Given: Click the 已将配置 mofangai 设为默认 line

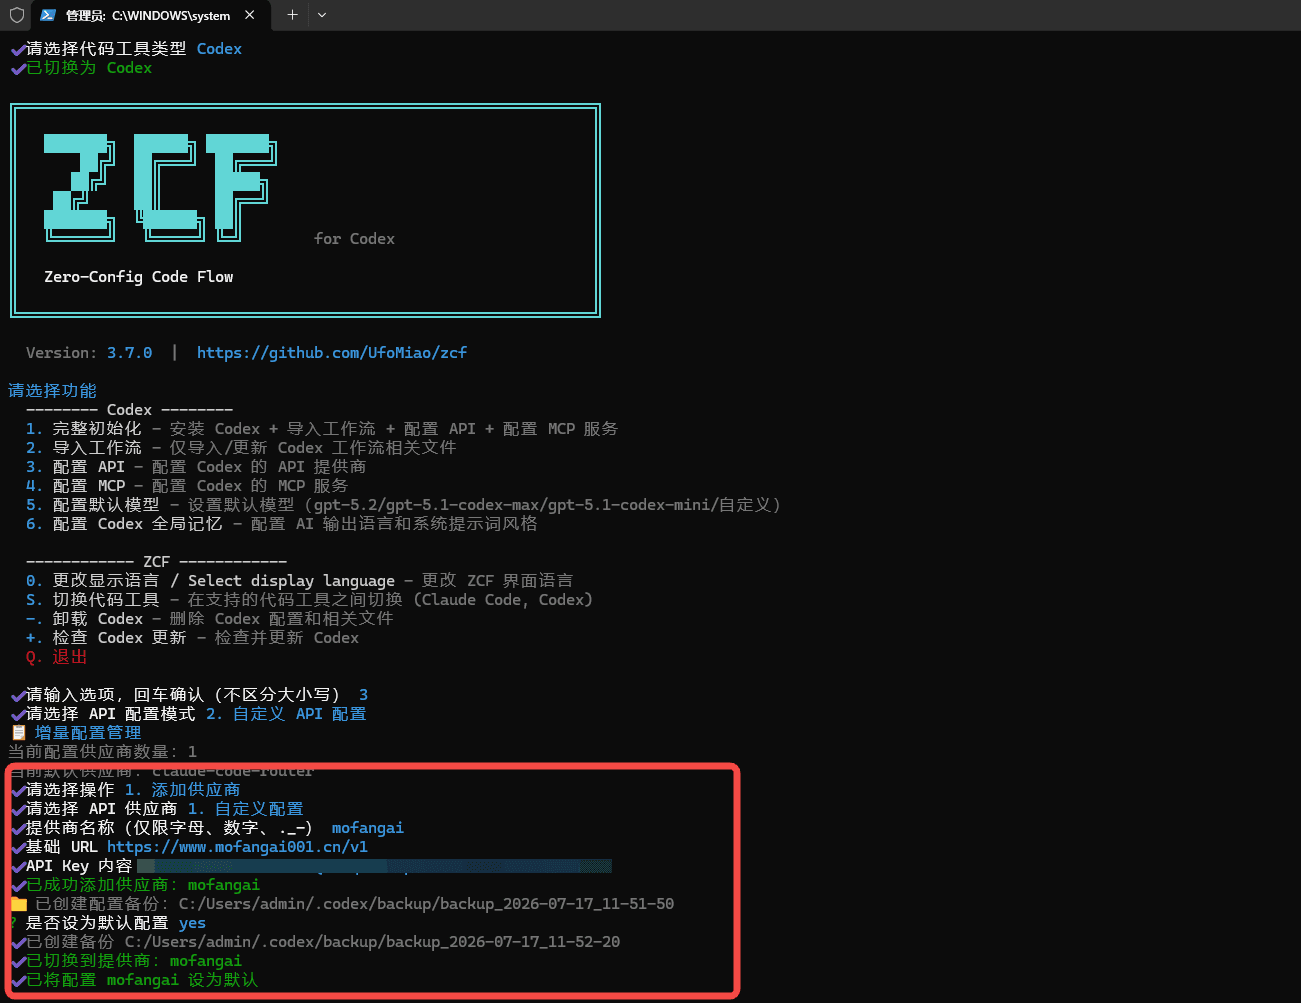Looking at the screenshot, I should pyautogui.click(x=134, y=980).
